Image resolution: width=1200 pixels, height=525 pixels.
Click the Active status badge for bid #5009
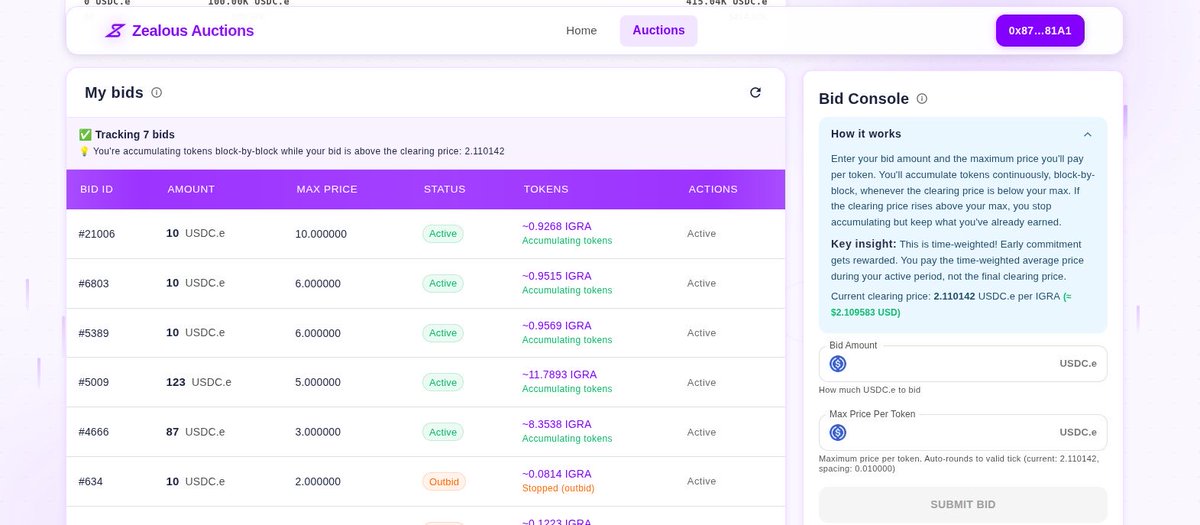point(443,382)
